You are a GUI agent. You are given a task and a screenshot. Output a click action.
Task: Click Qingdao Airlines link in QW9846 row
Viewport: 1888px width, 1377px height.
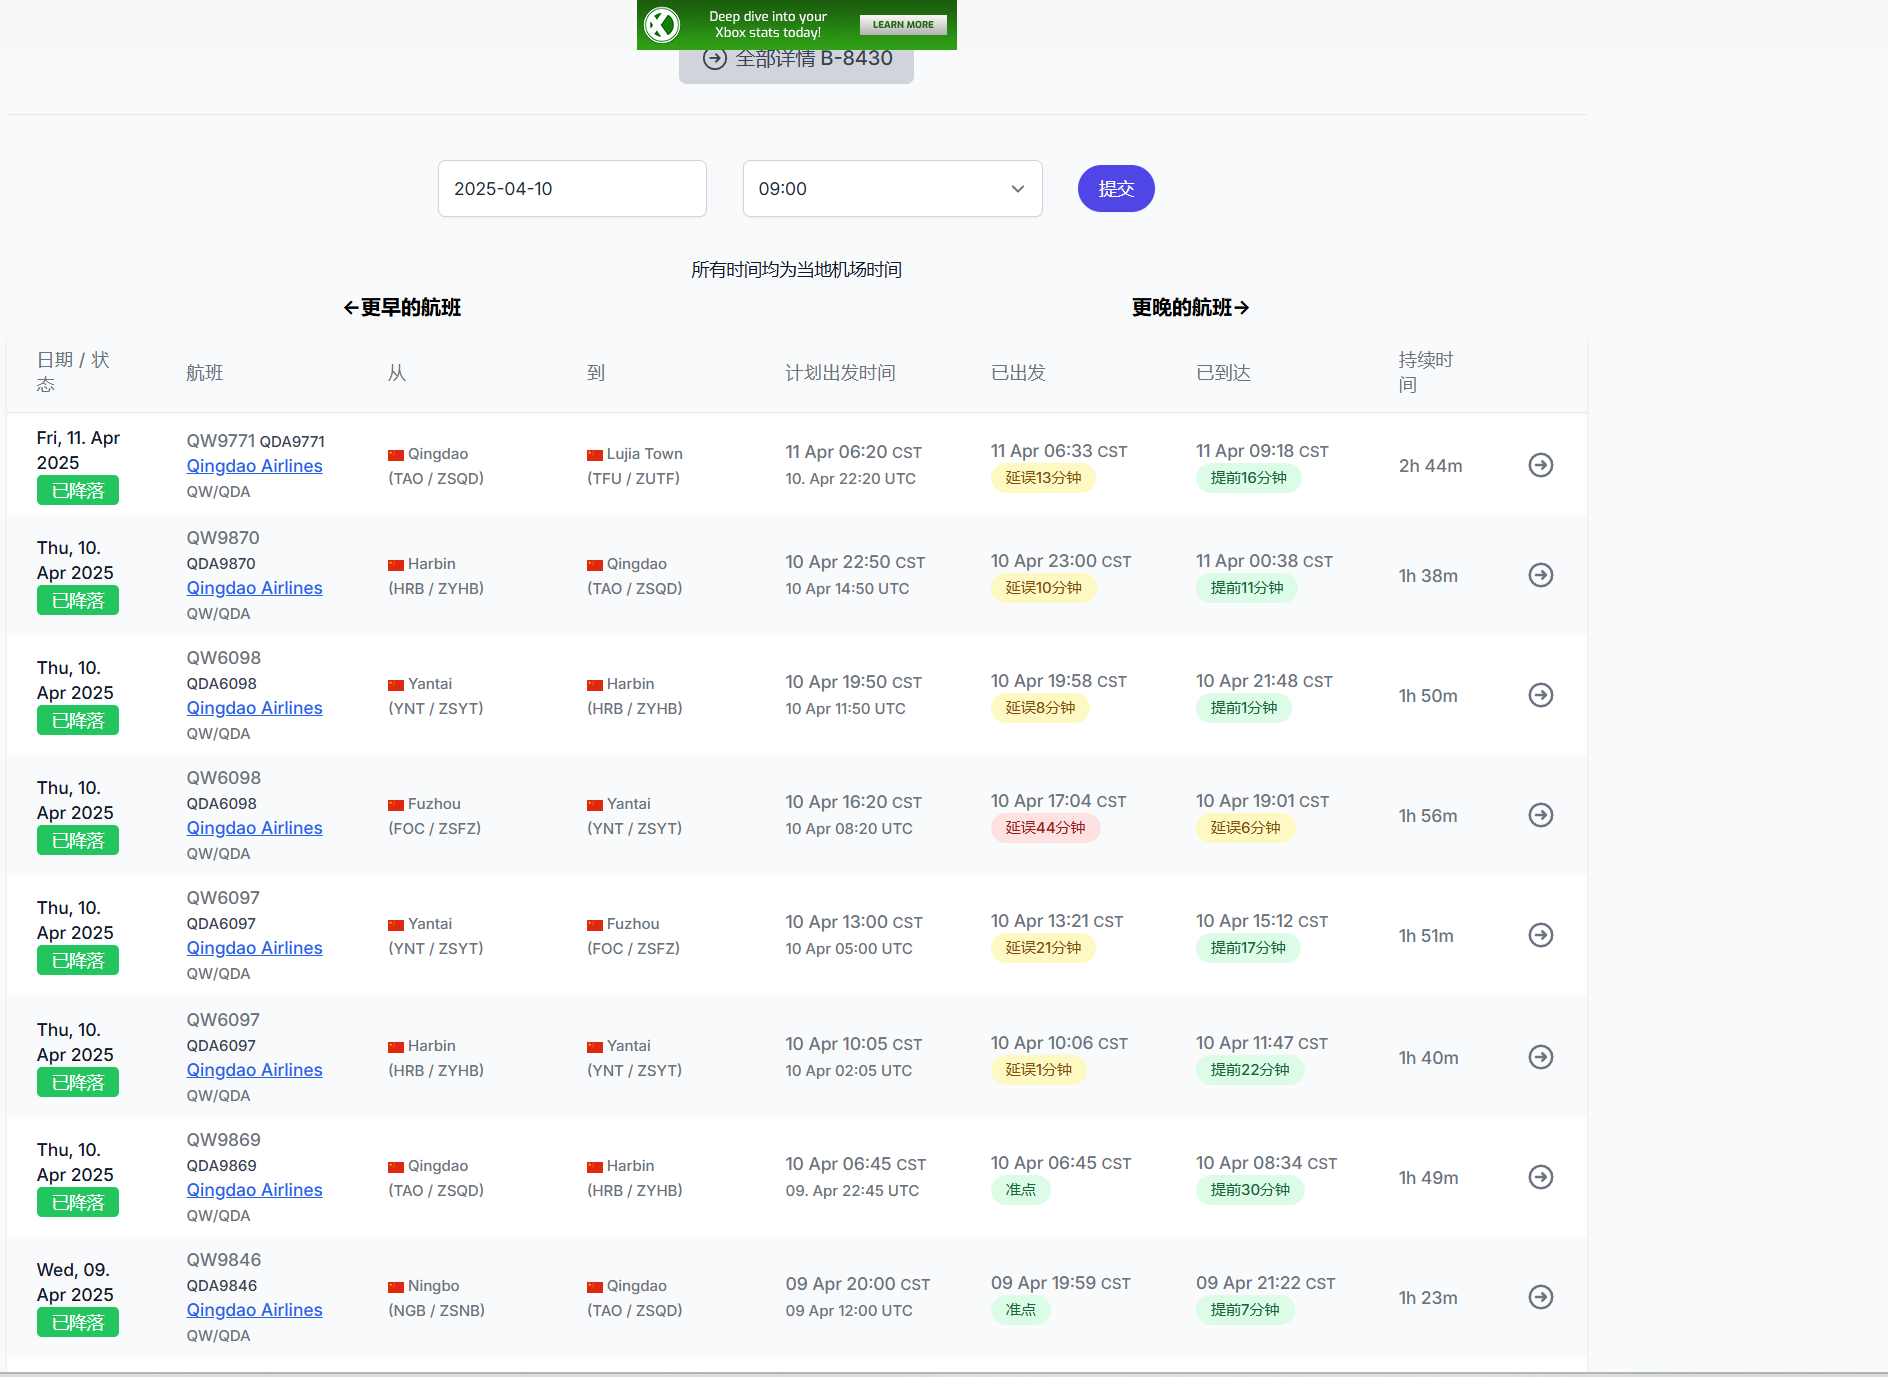point(254,1310)
